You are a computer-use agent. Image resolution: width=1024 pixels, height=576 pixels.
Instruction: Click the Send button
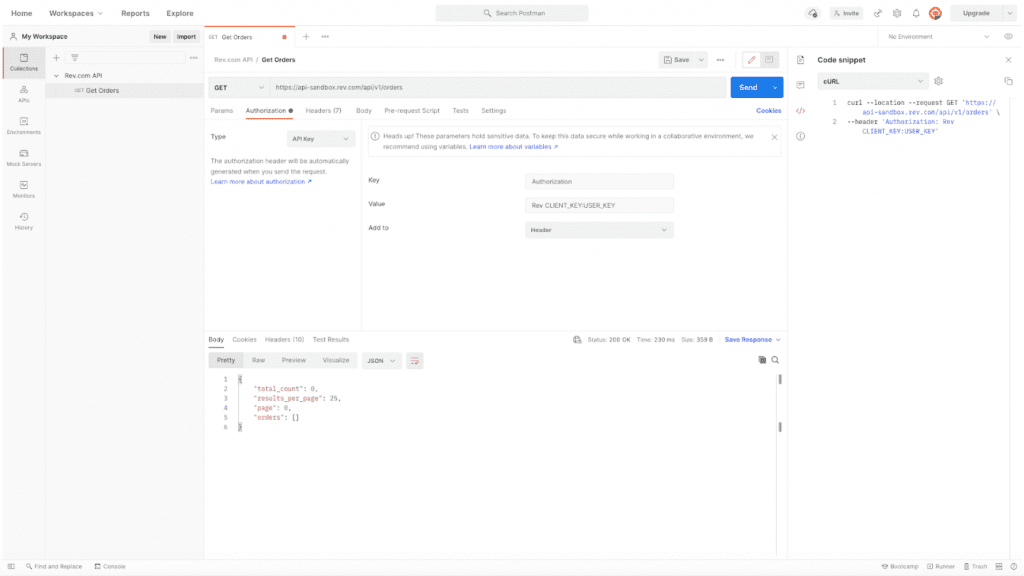(748, 88)
